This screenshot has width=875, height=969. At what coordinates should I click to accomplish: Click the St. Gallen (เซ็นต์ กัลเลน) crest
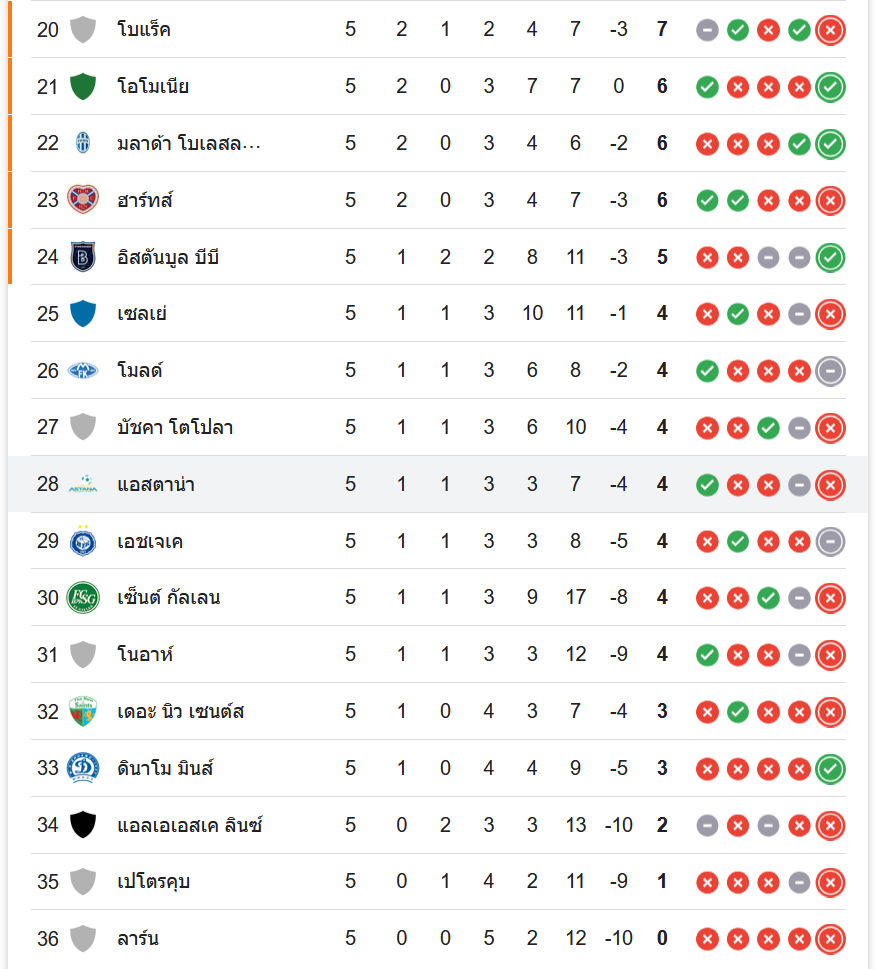pyautogui.click(x=83, y=598)
